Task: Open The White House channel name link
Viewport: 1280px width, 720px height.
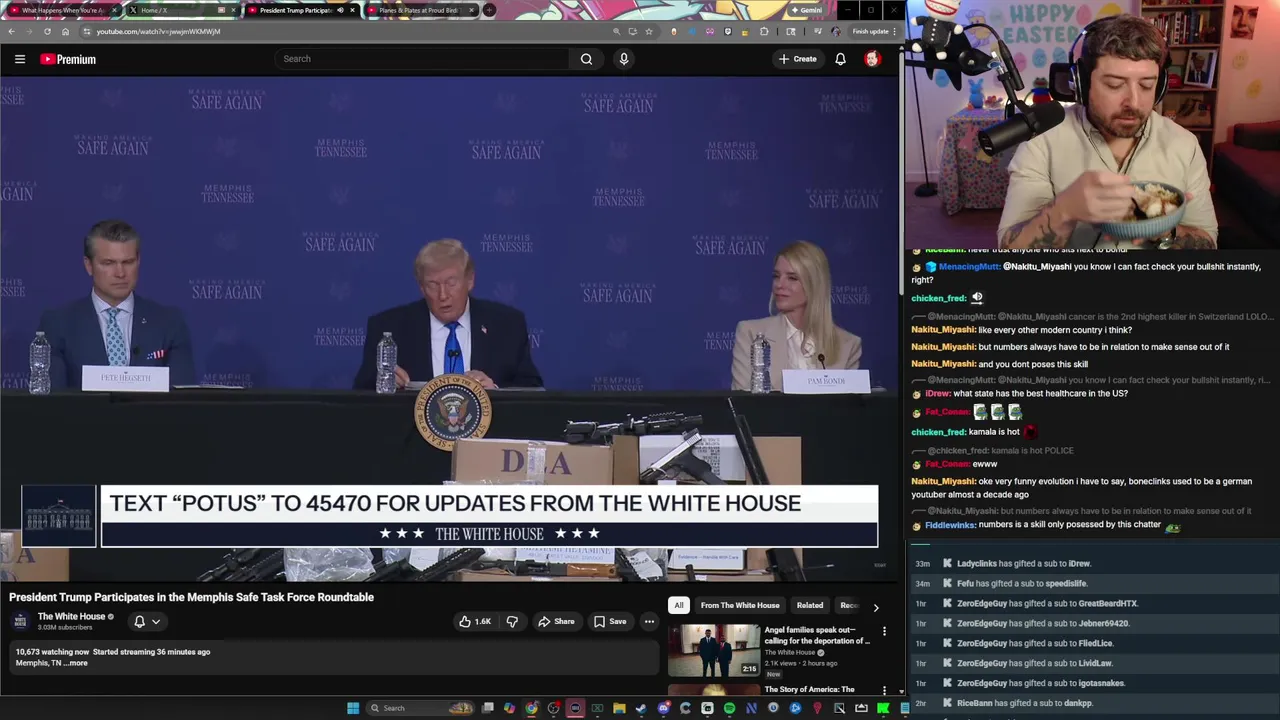Action: pyautogui.click(x=71, y=617)
